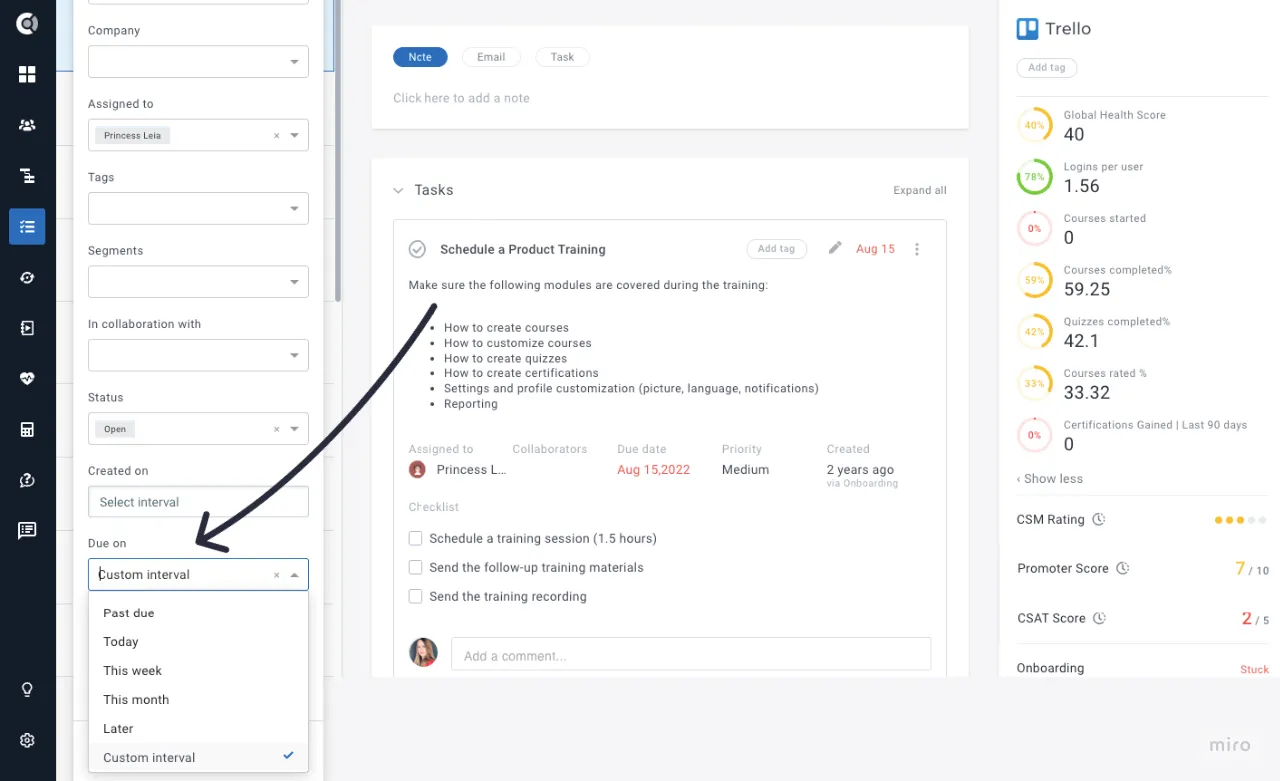Open the three-dot menu on the task
This screenshot has width=1280, height=781.
[917, 249]
